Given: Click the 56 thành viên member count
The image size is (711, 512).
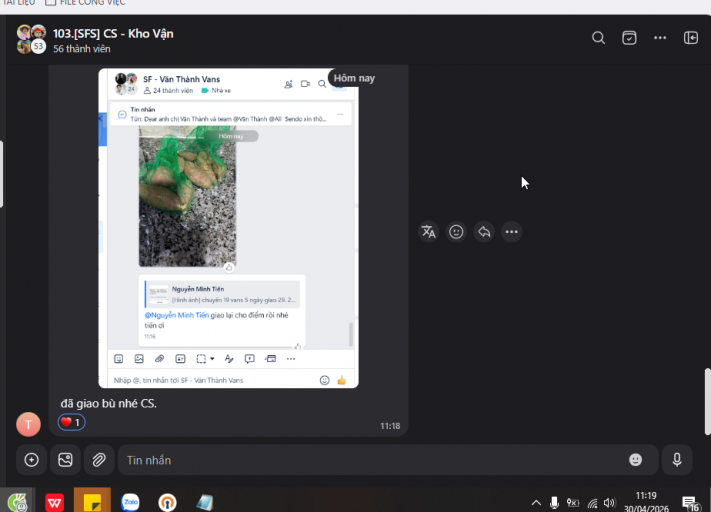Looking at the screenshot, I should click(x=82, y=49).
